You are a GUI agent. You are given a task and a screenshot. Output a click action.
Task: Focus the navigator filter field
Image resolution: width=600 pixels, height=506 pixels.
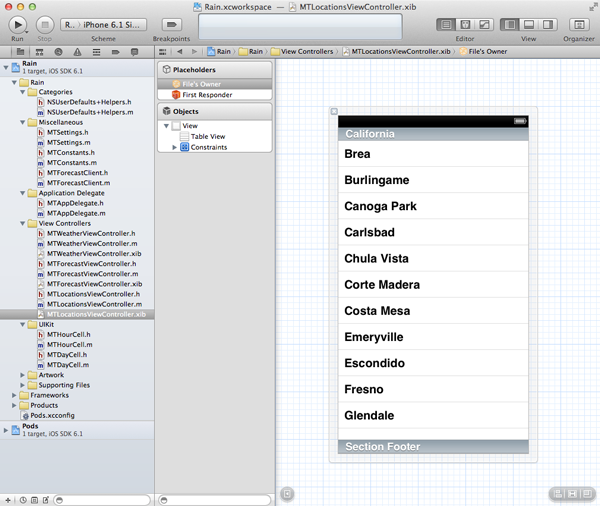click(102, 500)
